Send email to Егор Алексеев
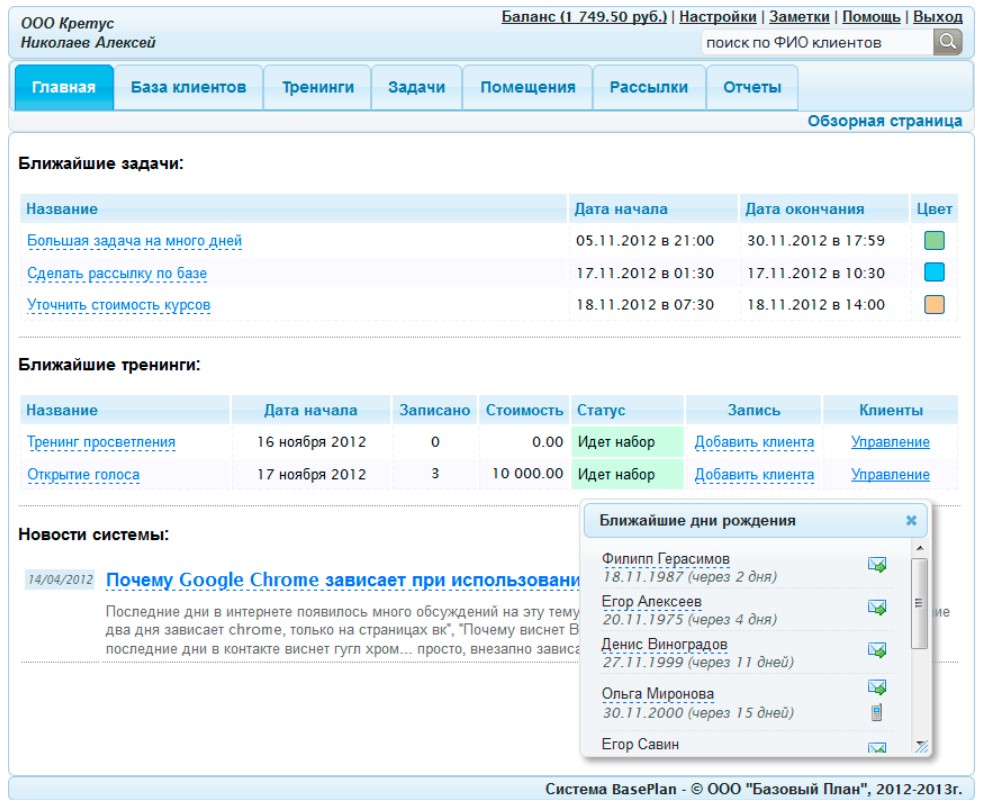982x800 pixels. [877, 607]
